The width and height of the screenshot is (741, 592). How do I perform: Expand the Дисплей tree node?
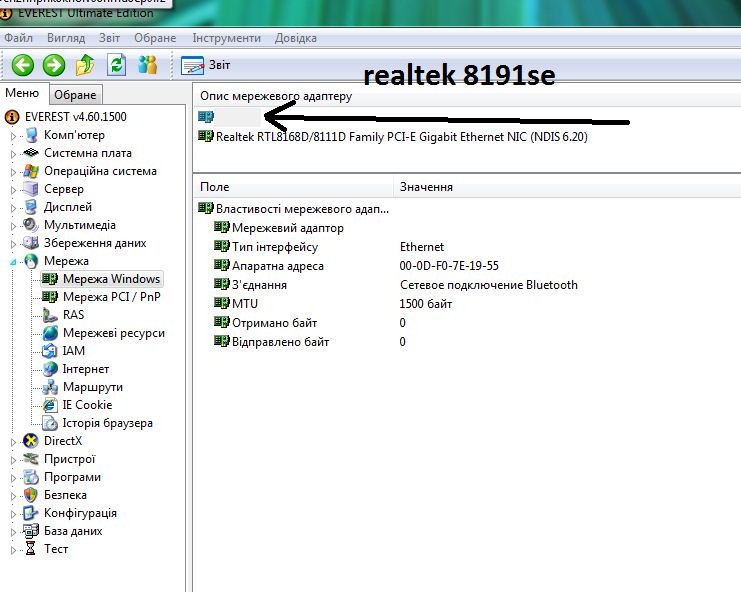[x=13, y=208]
